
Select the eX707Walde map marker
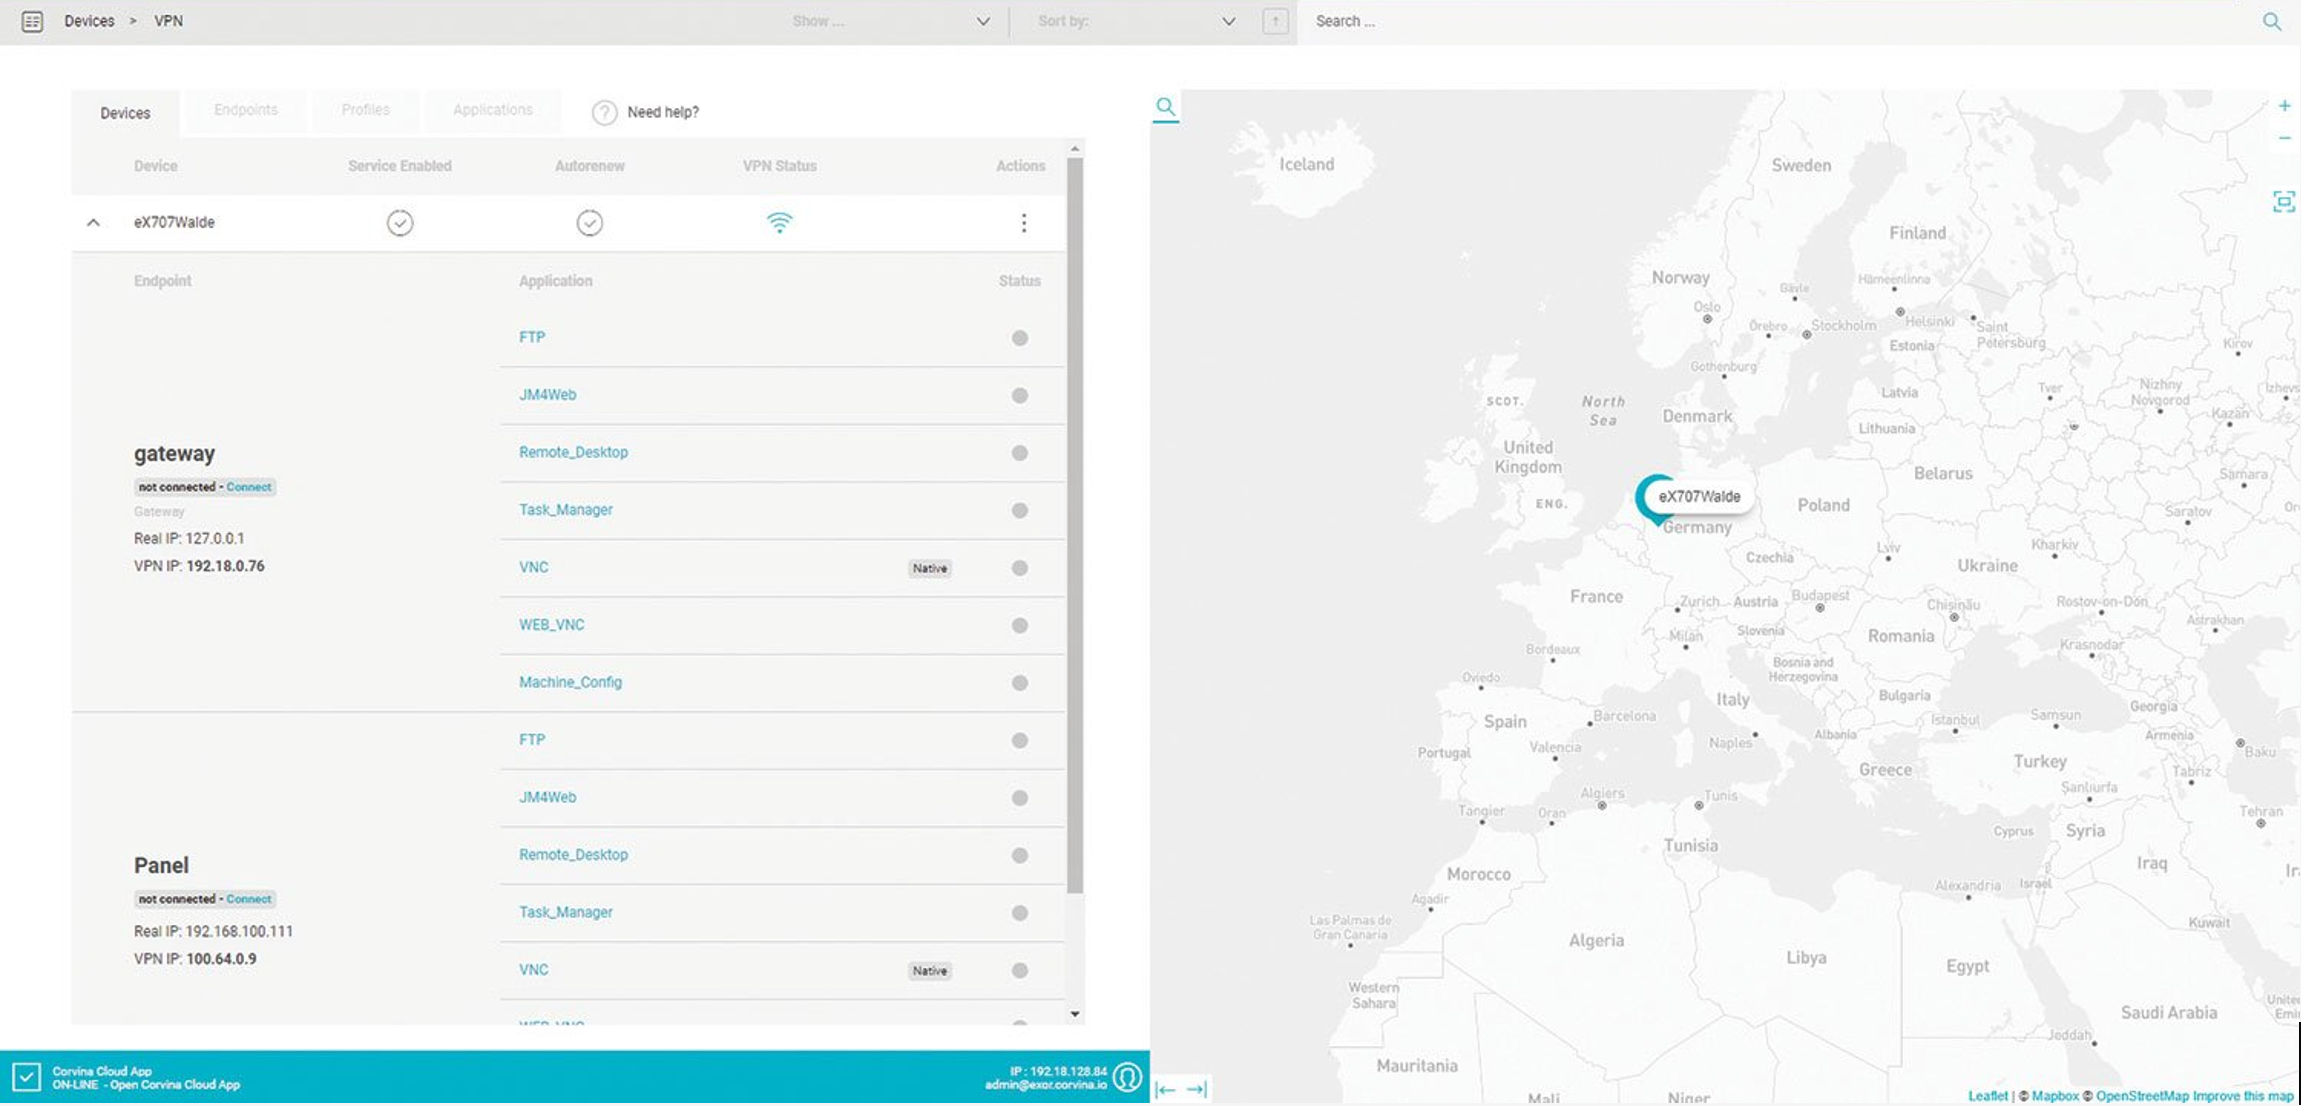click(1656, 499)
